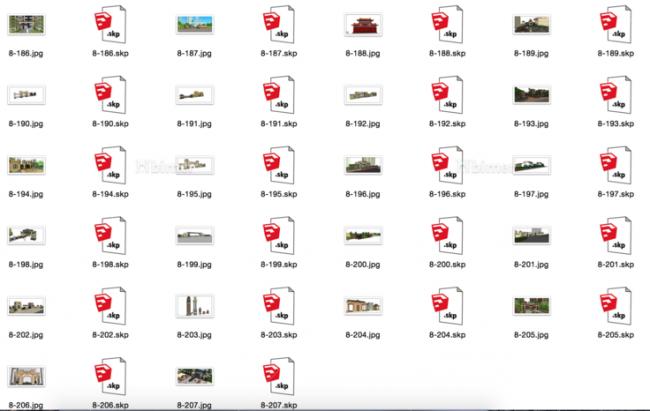Image resolution: width=650 pixels, height=411 pixels.
Task: Select the 8-196.jpg image thumbnail
Action: coord(359,165)
